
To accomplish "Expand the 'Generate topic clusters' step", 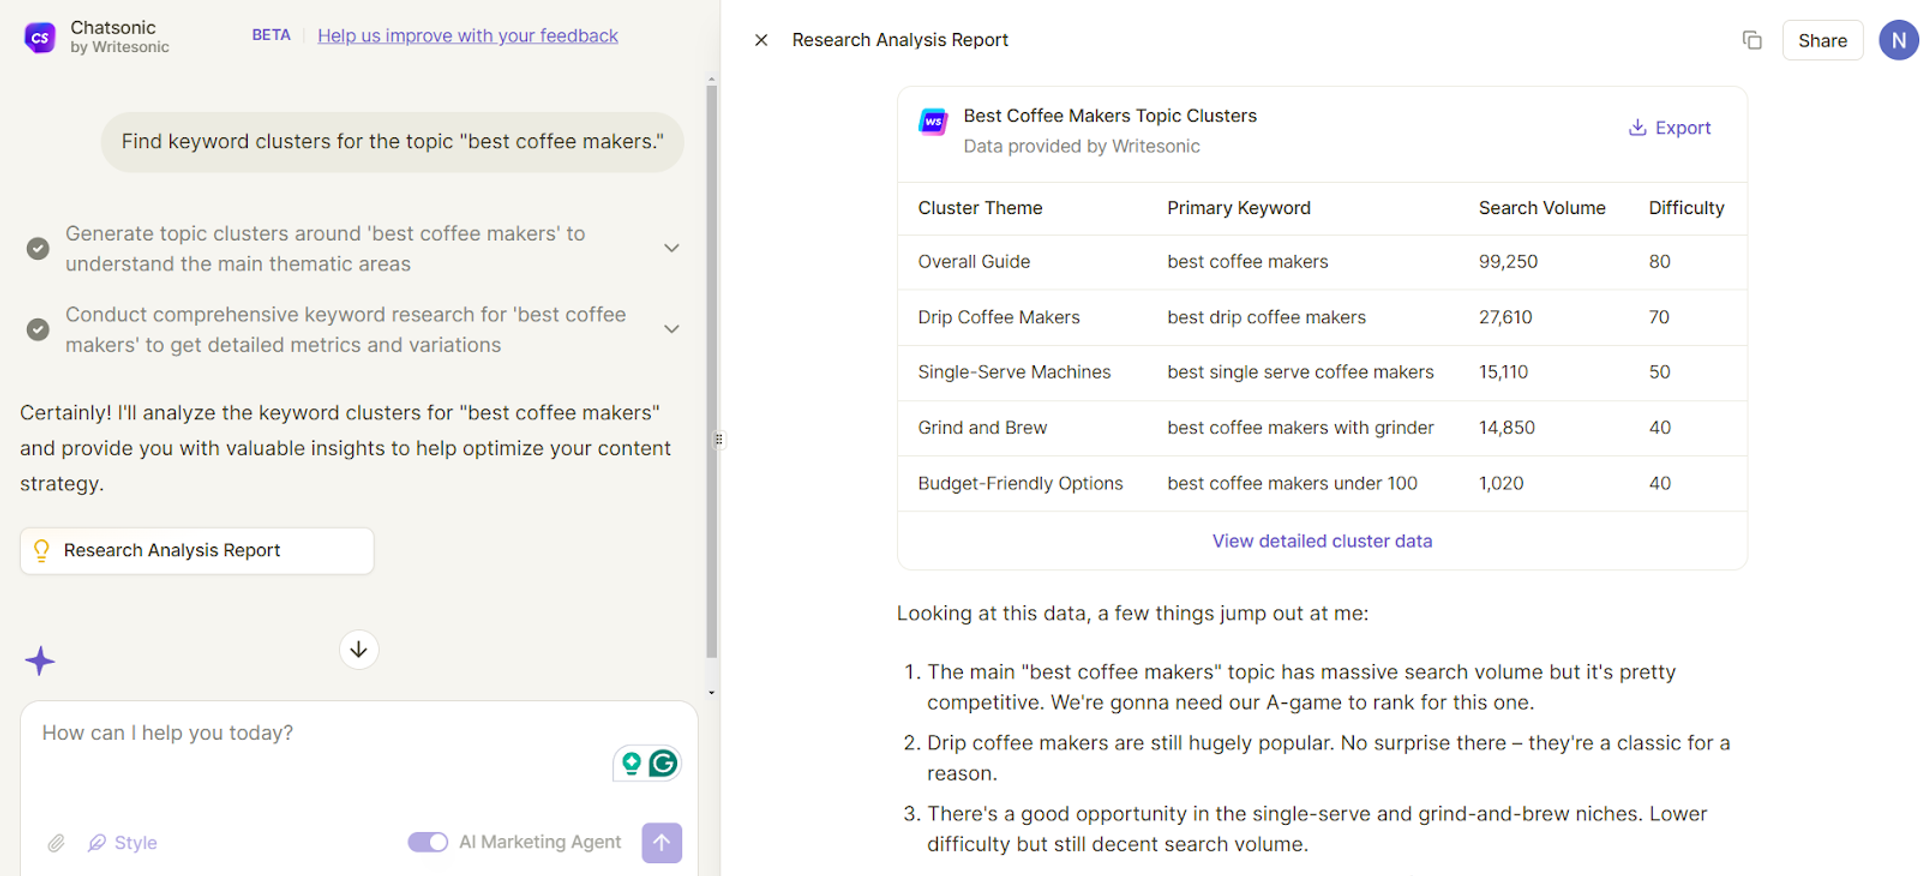I will 672,248.
